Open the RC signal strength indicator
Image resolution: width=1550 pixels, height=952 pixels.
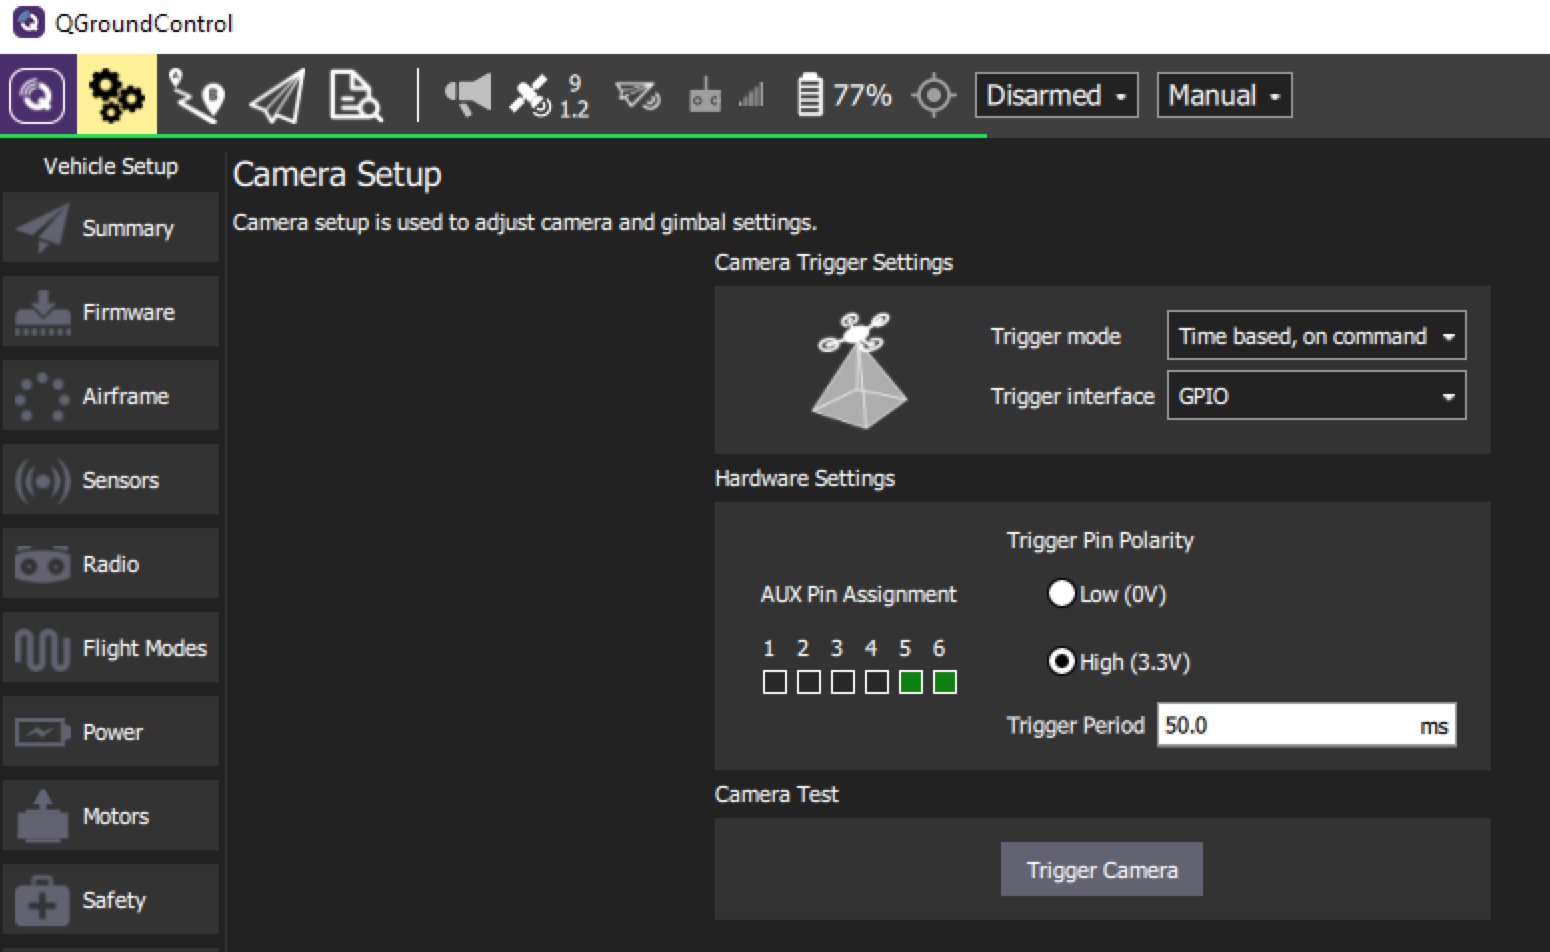(725, 94)
